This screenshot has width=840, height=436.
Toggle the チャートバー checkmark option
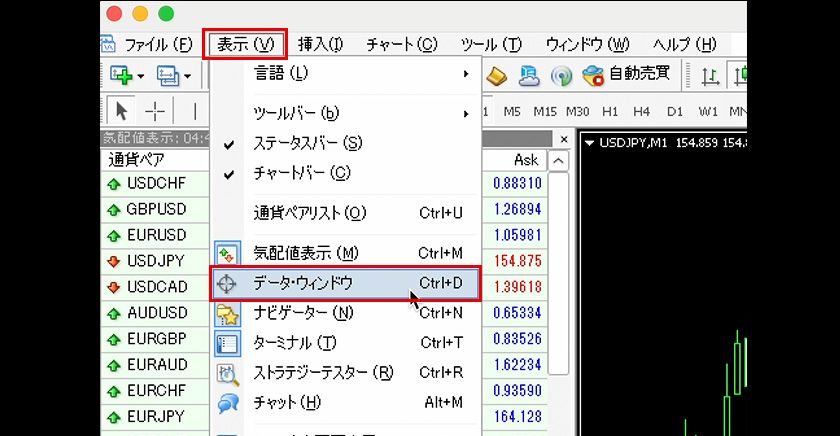click(300, 173)
